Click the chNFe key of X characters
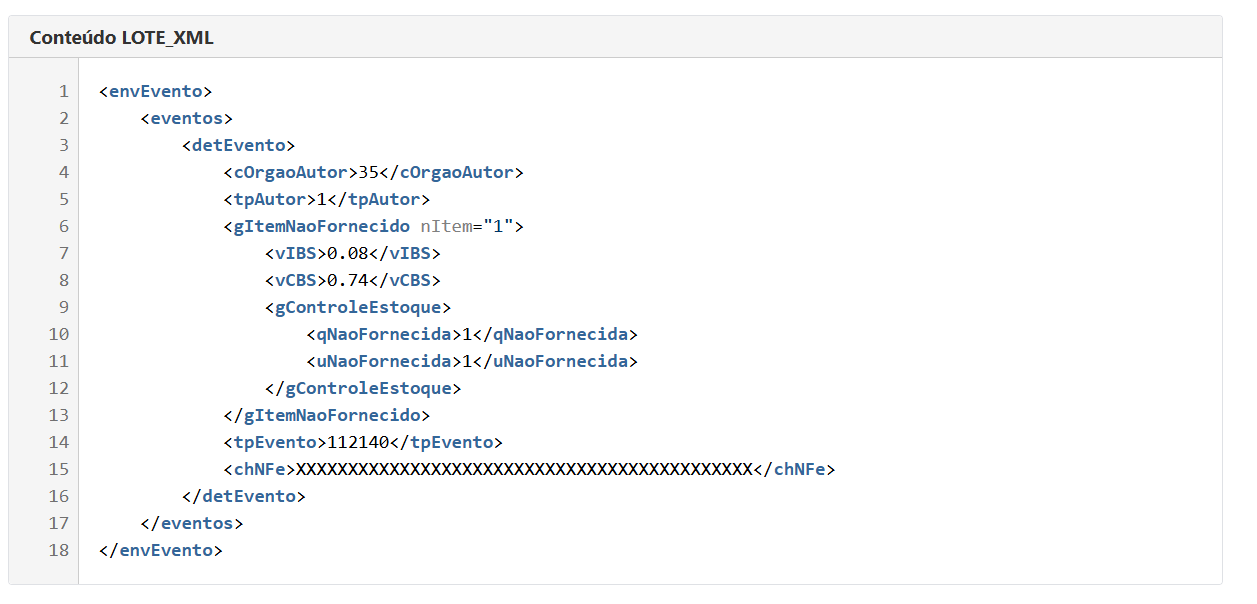The height and width of the screenshot is (604, 1257). tap(525, 469)
